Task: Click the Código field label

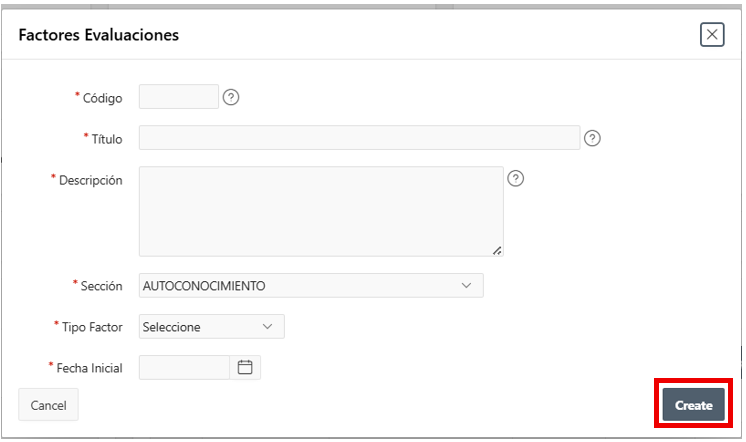Action: pyautogui.click(x=102, y=98)
